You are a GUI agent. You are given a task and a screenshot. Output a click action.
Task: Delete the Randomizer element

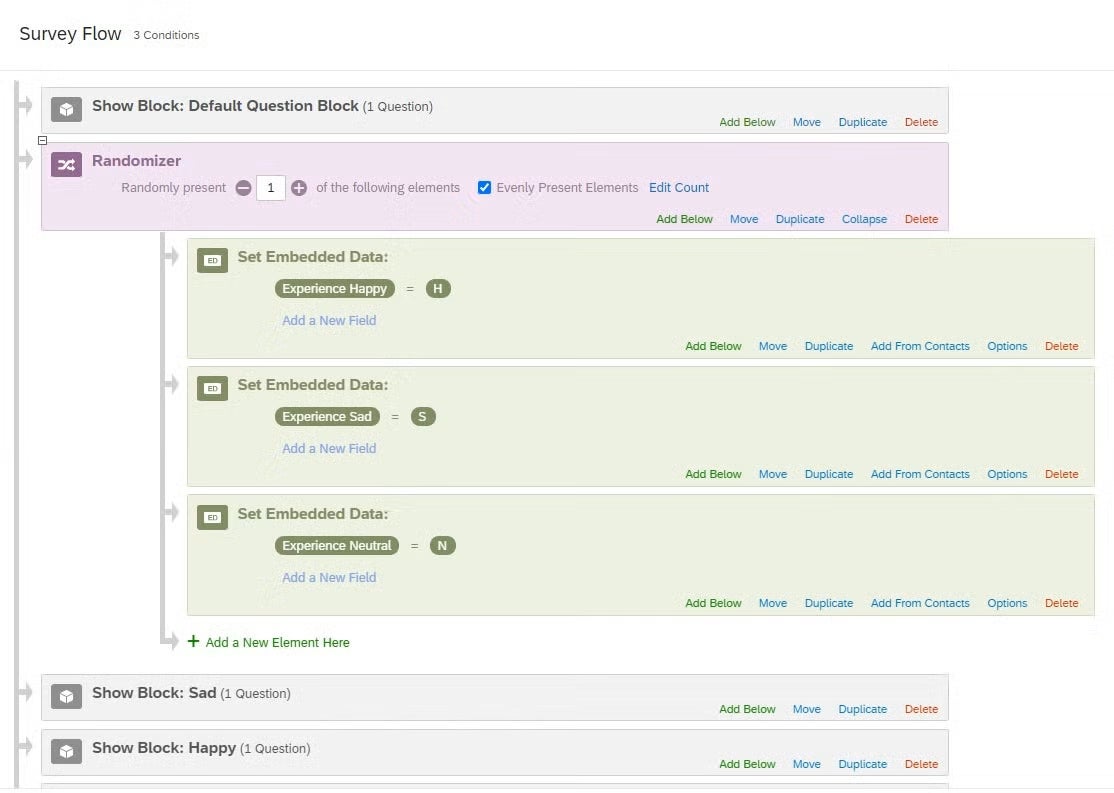tap(921, 219)
